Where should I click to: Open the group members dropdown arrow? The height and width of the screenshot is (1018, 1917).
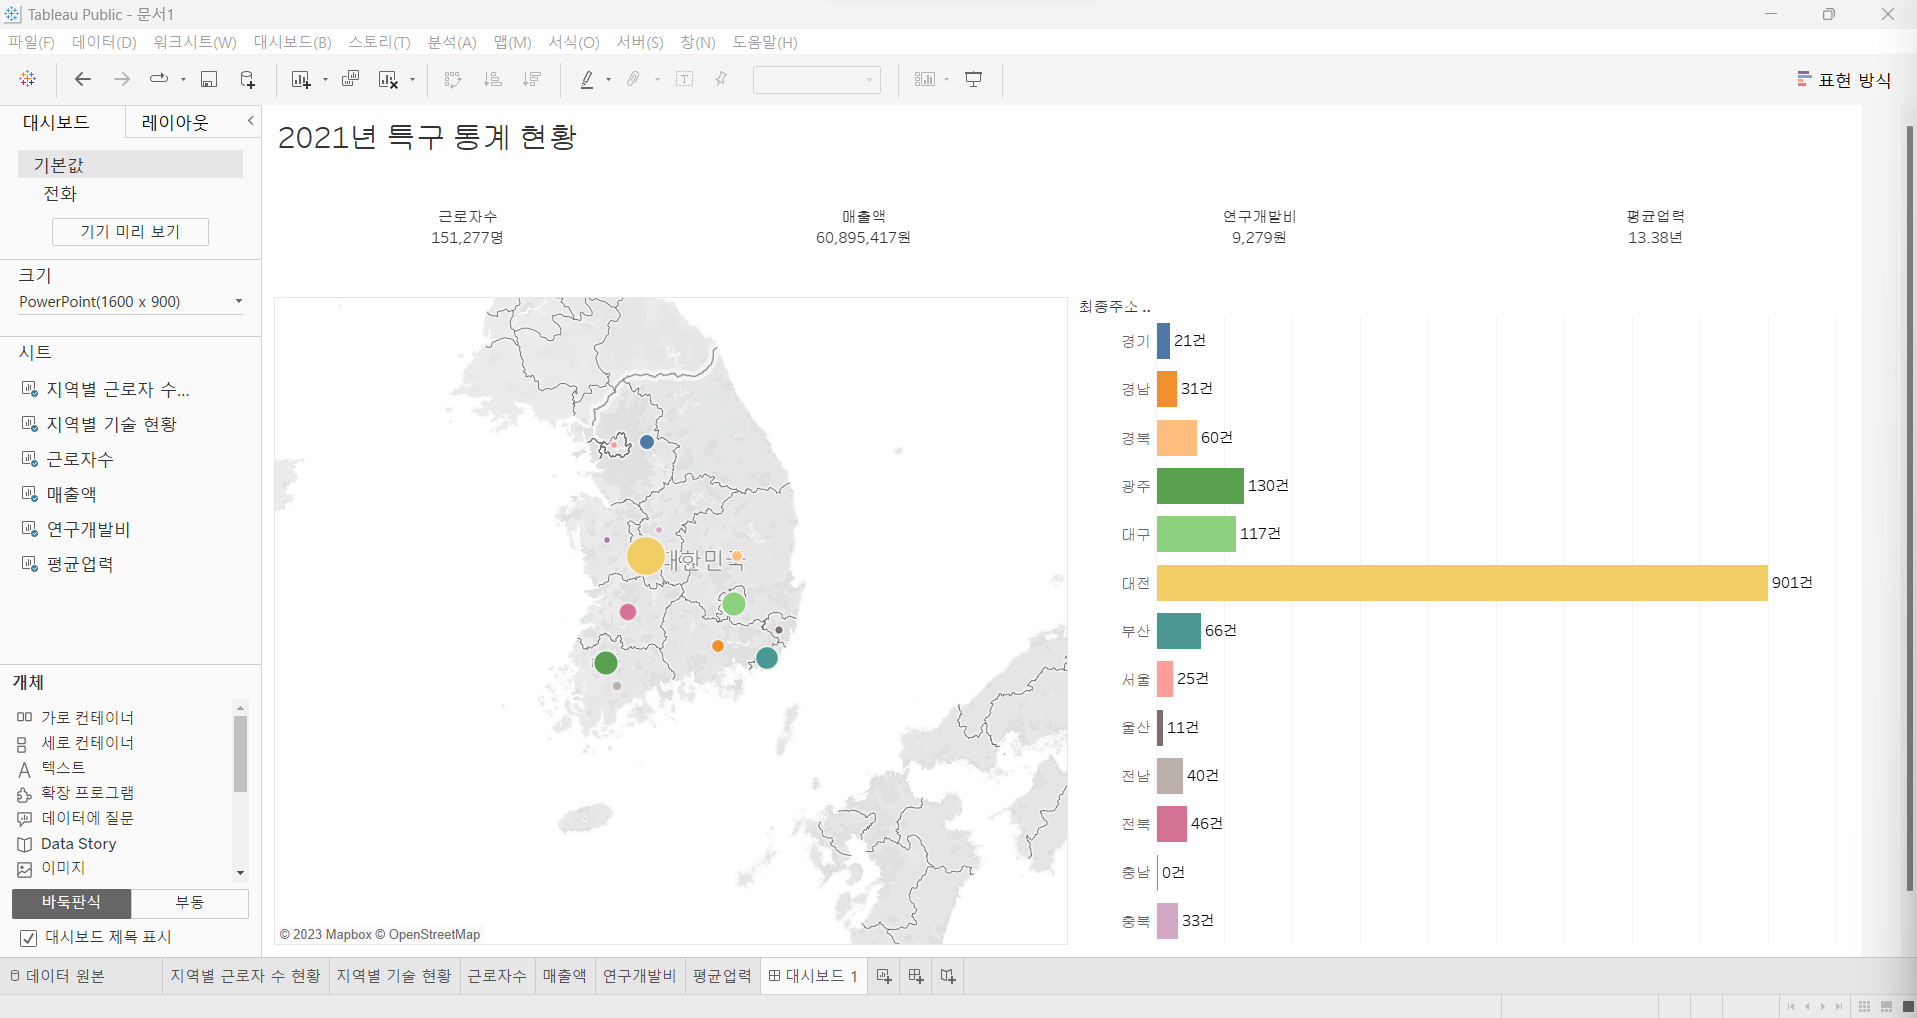[657, 80]
